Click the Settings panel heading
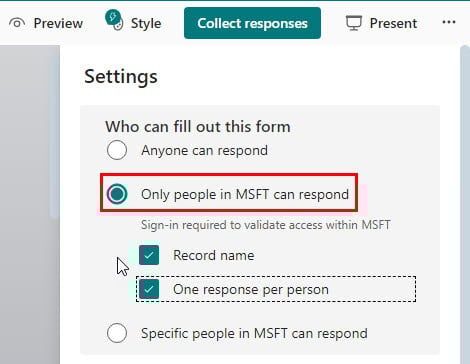Image resolution: width=470 pixels, height=364 pixels. pyautogui.click(x=121, y=77)
